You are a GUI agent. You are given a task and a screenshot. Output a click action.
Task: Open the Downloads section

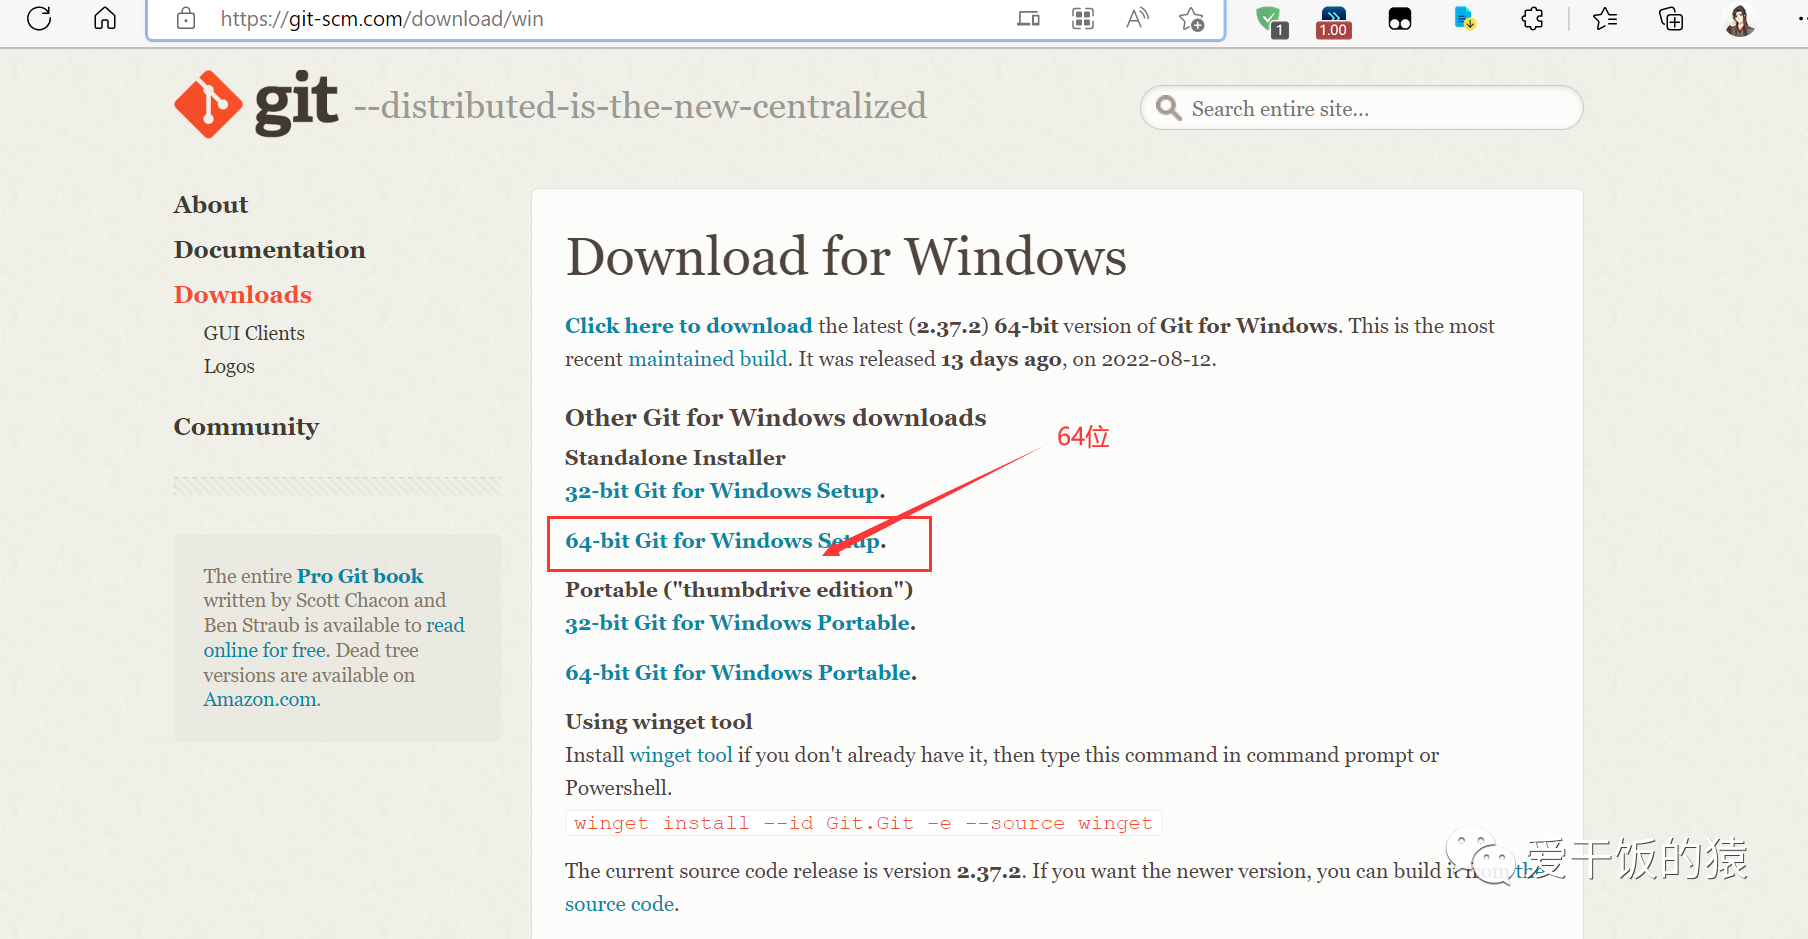coord(242,294)
